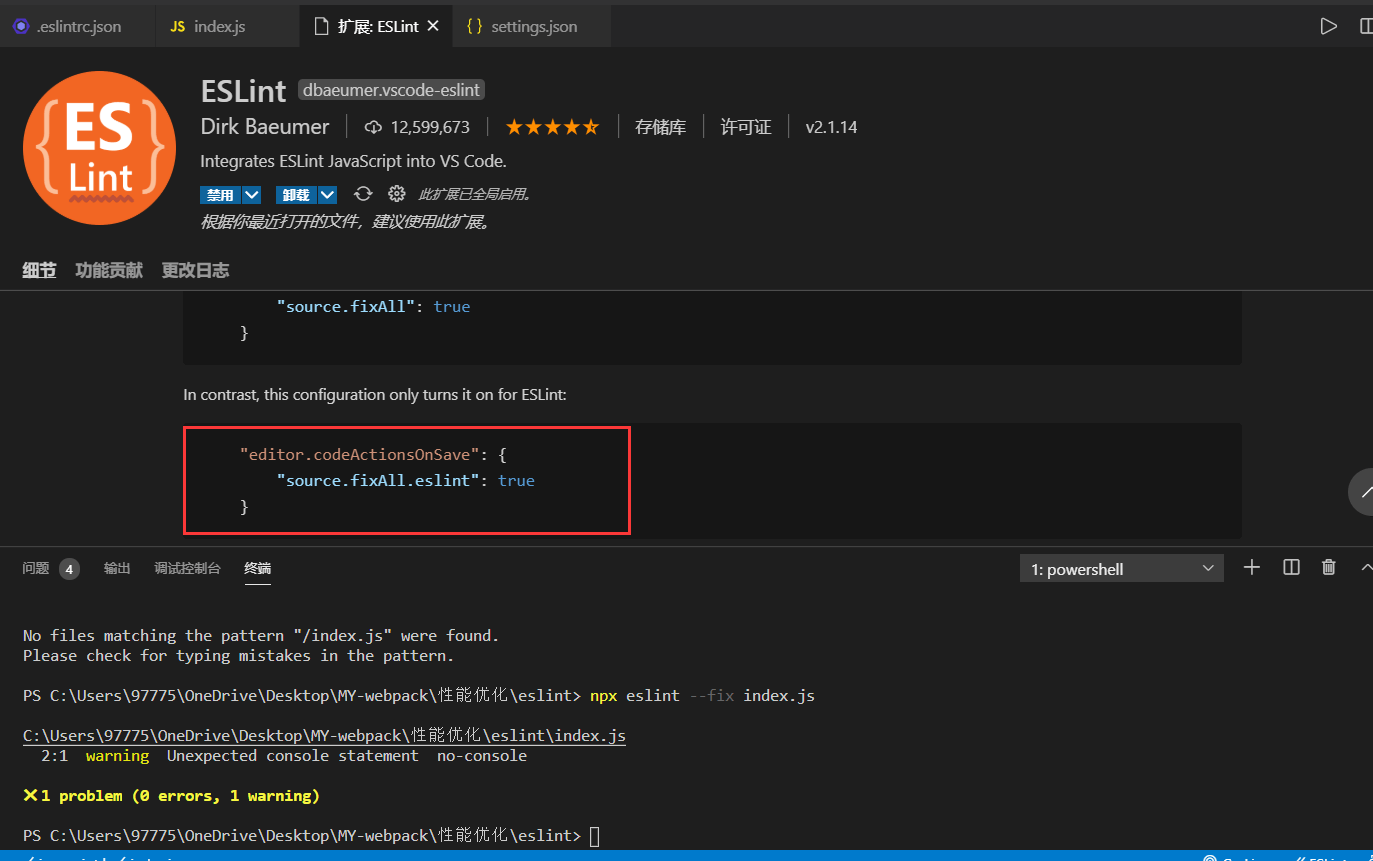Click the Run play icon in editor toolbar

coord(1328,26)
